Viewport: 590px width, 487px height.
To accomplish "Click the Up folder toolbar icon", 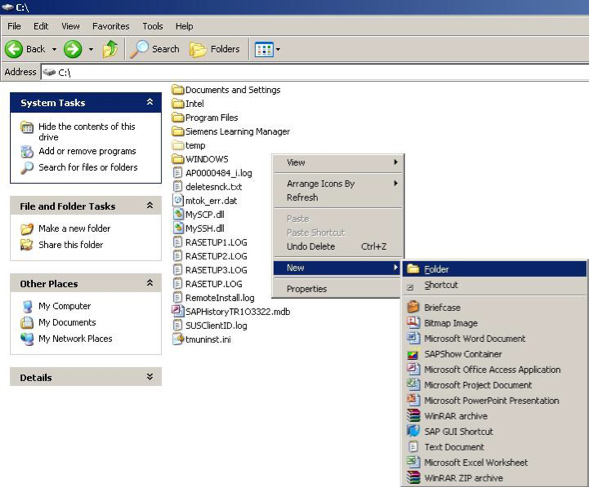I will point(110,49).
